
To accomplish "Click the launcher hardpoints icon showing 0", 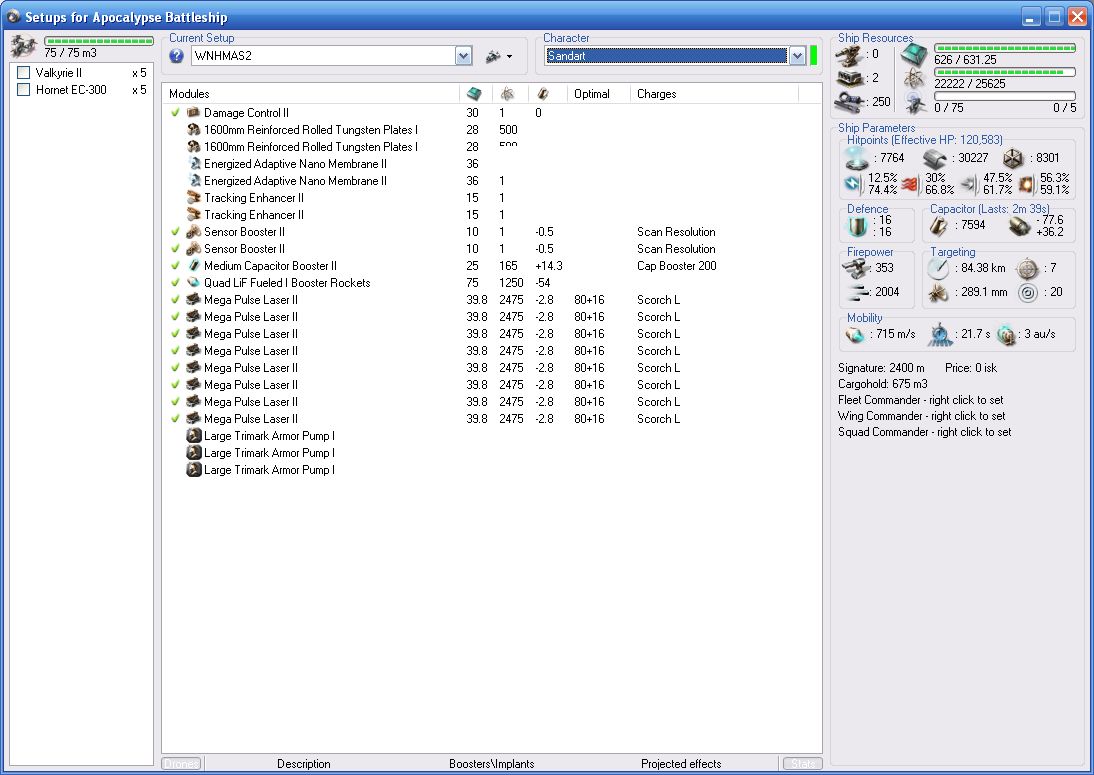I will point(851,55).
